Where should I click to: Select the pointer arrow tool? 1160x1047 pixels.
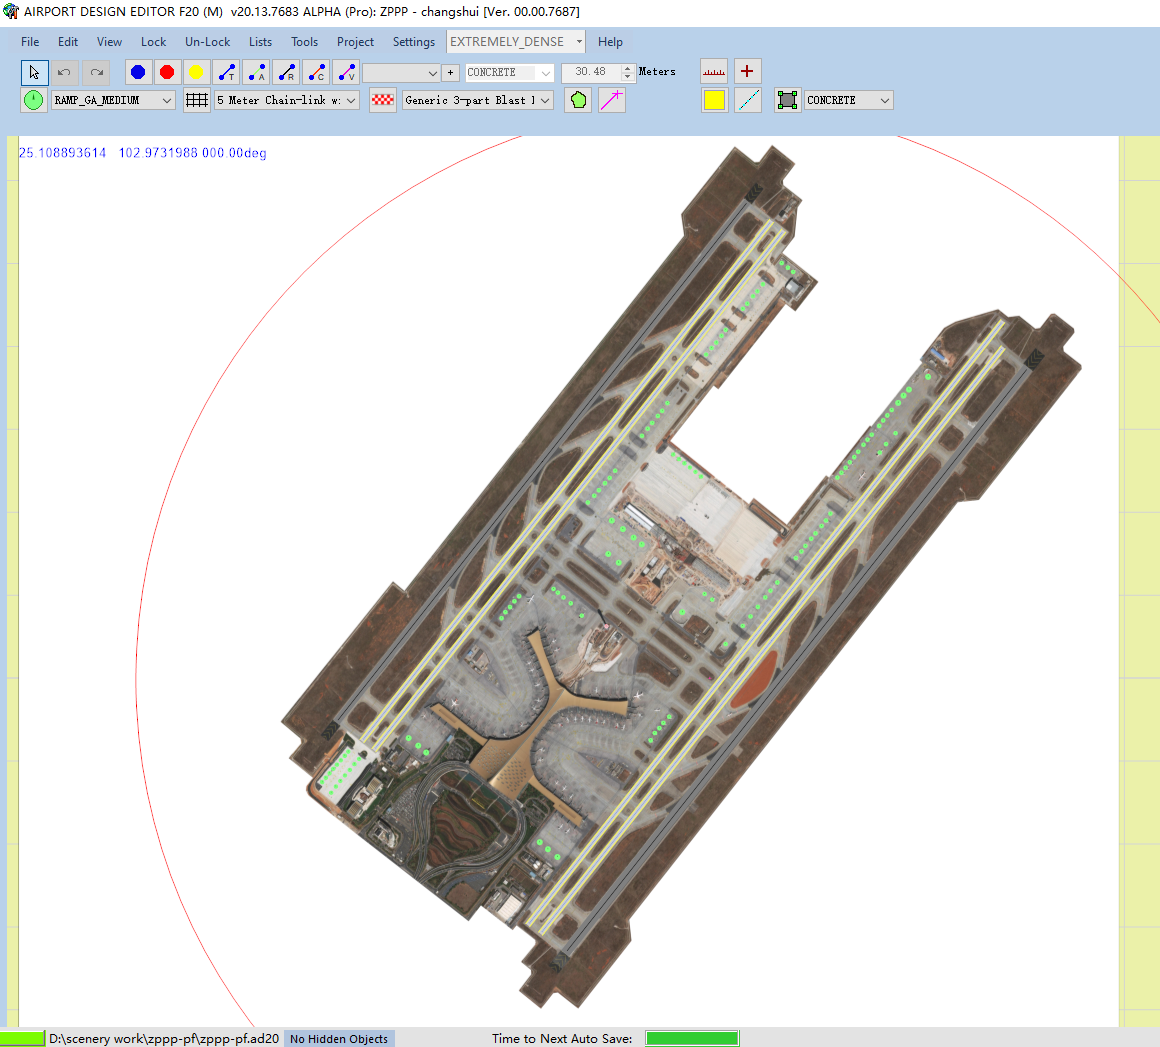(x=34, y=73)
